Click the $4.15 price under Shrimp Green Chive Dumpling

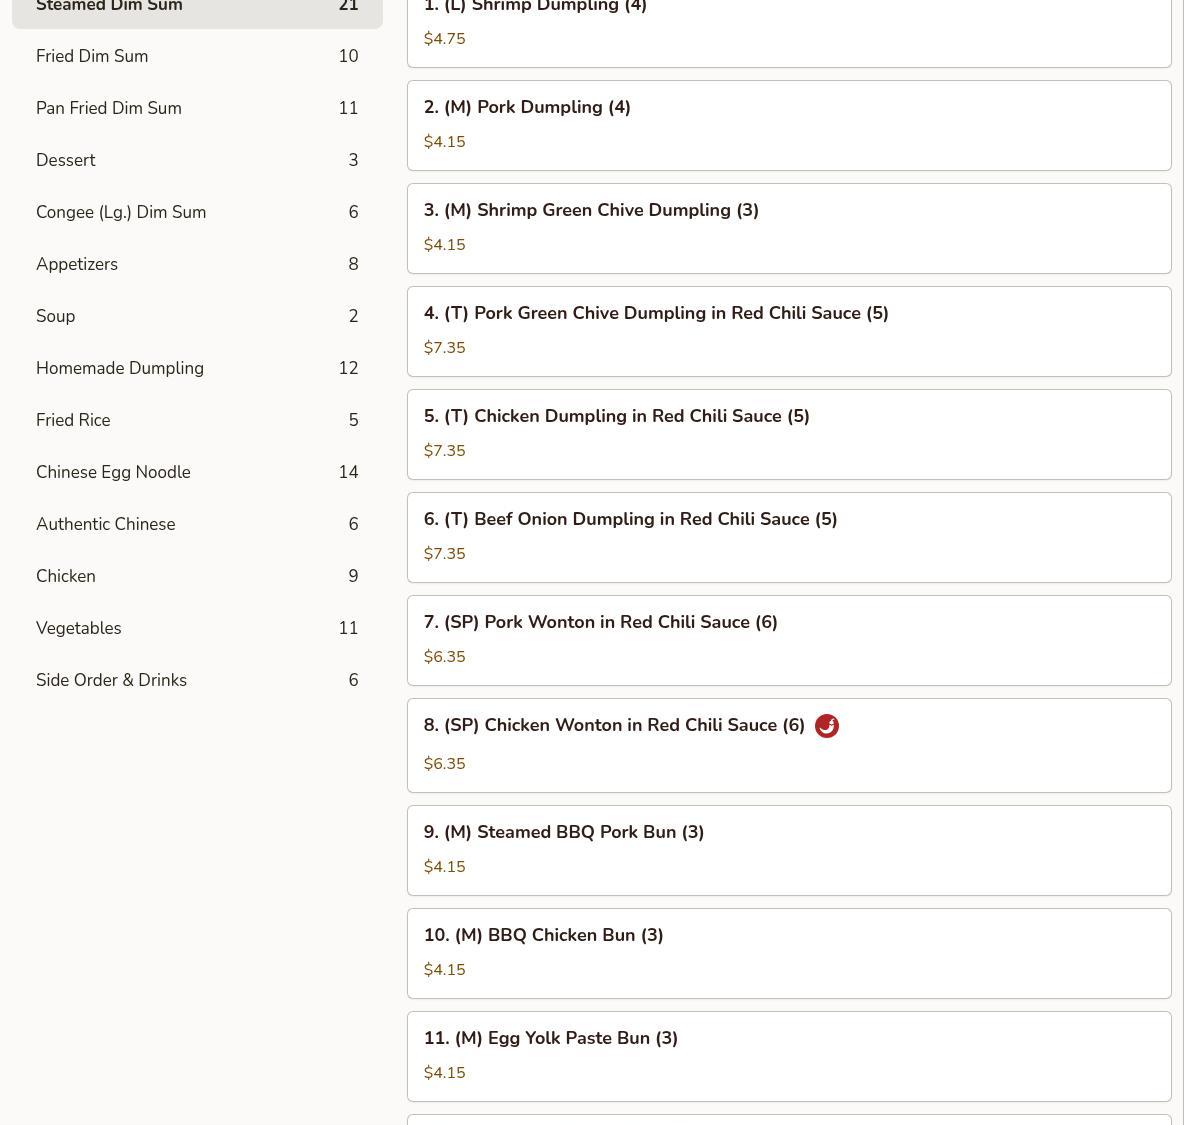445,245
